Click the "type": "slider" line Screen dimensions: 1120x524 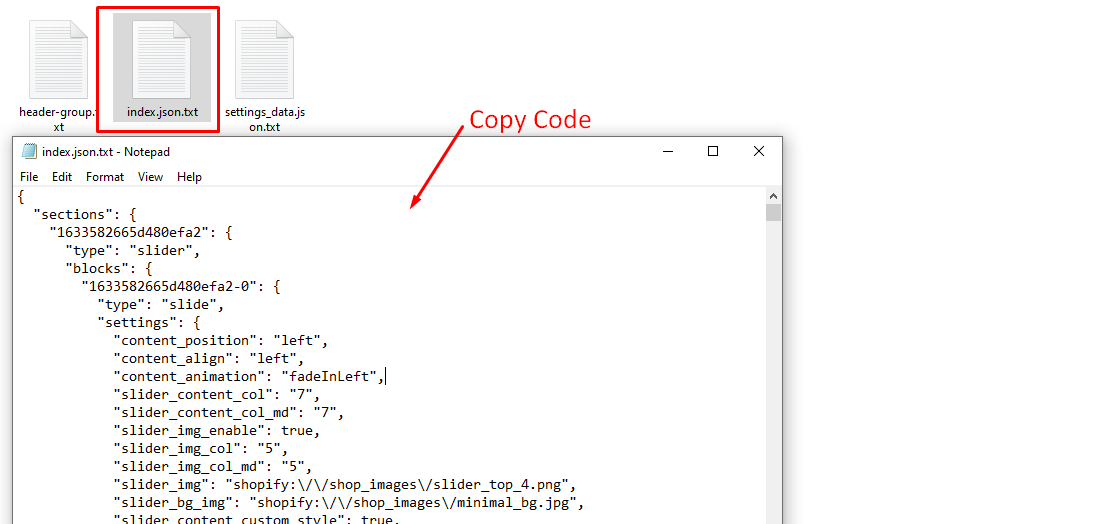coord(133,250)
